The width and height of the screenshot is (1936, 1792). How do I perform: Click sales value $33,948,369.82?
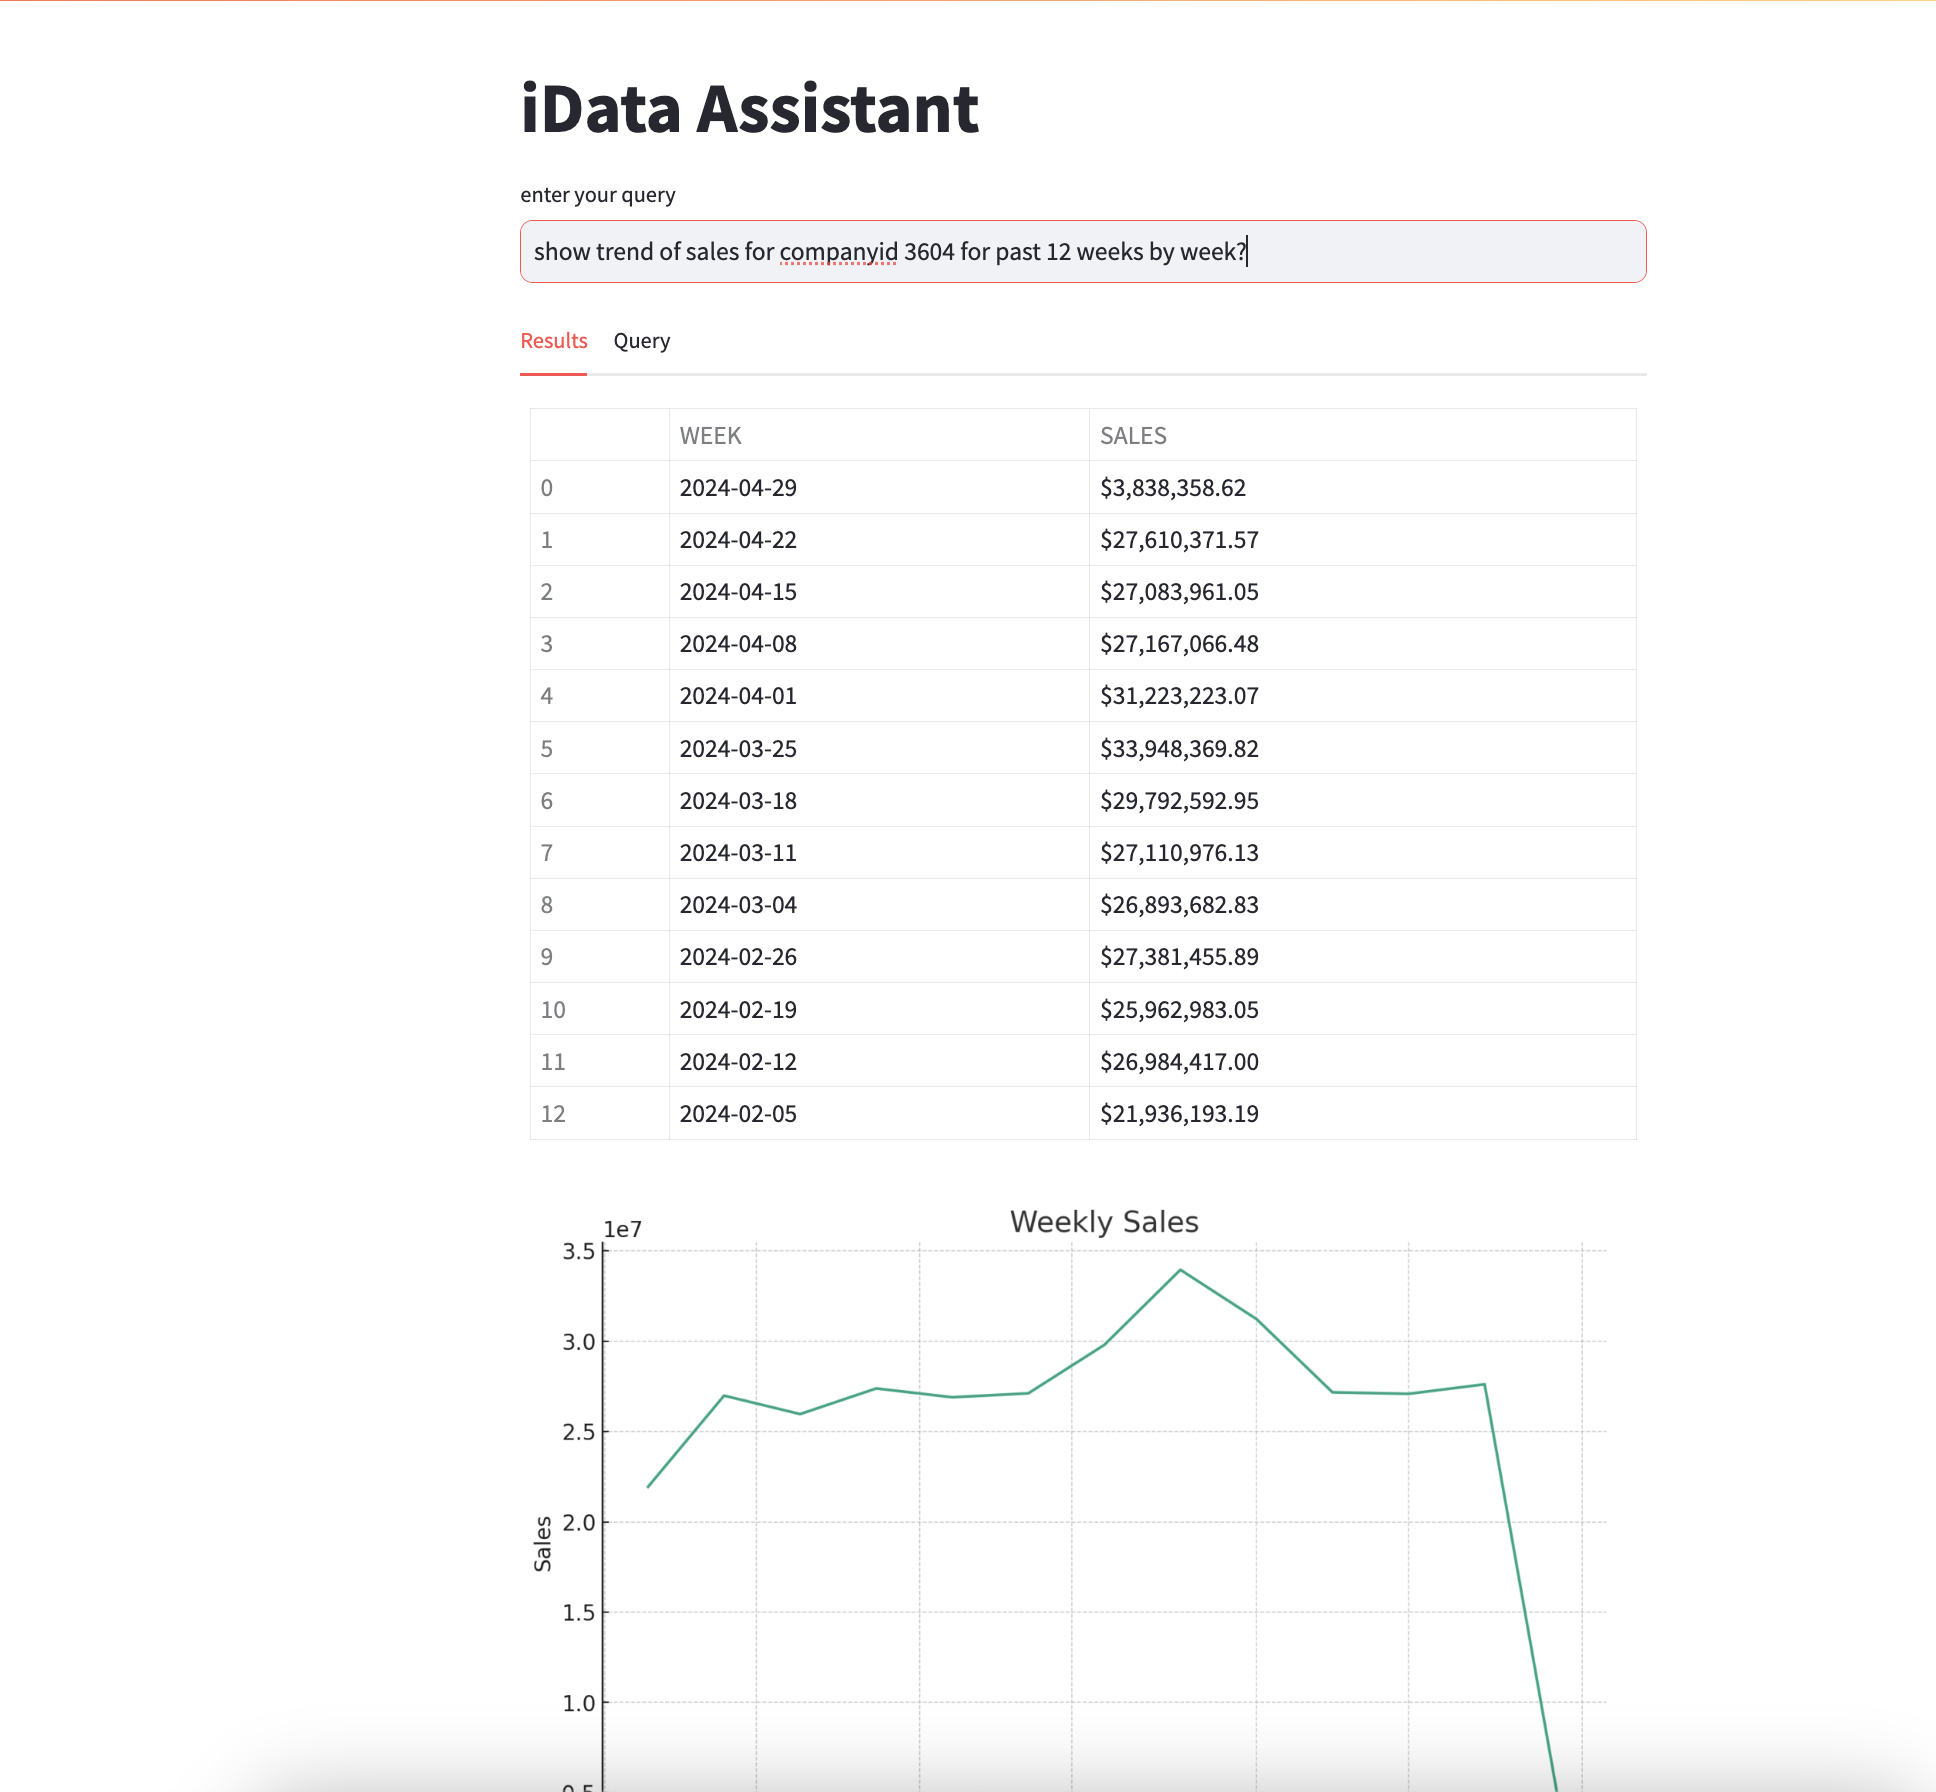[x=1178, y=749]
